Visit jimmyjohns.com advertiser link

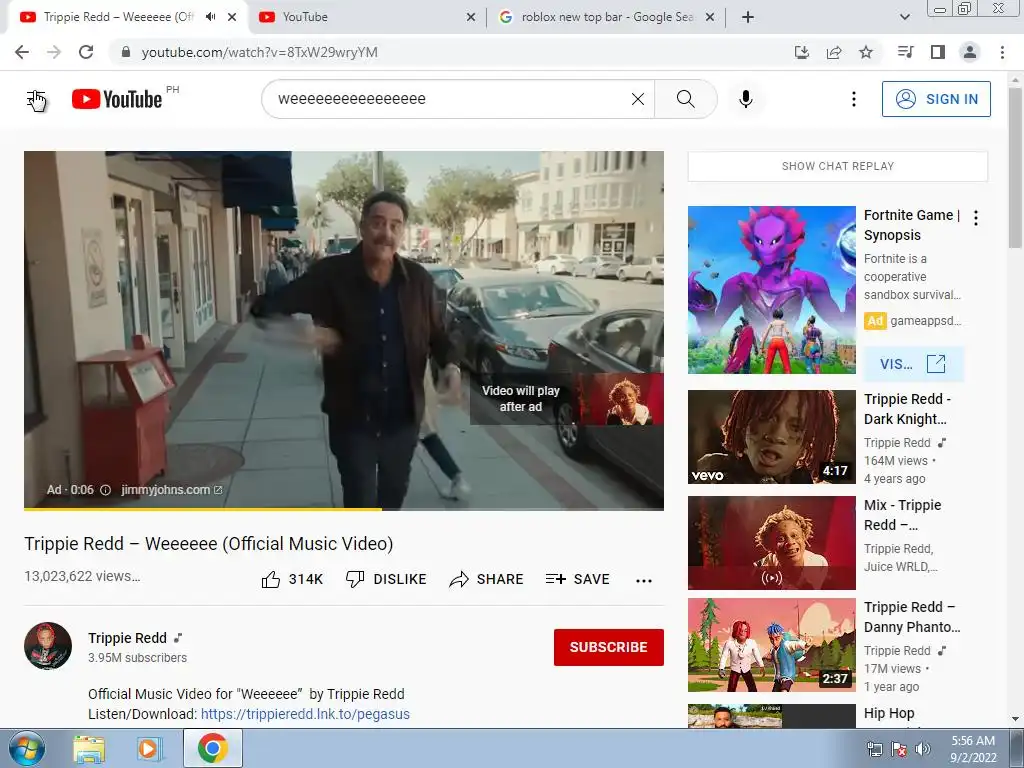(172, 490)
